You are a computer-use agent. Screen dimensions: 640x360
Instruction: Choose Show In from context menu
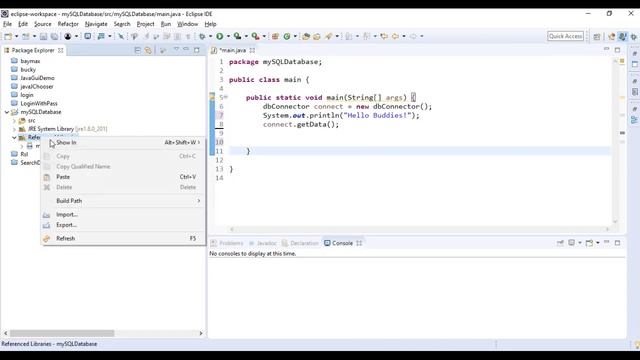(123, 142)
